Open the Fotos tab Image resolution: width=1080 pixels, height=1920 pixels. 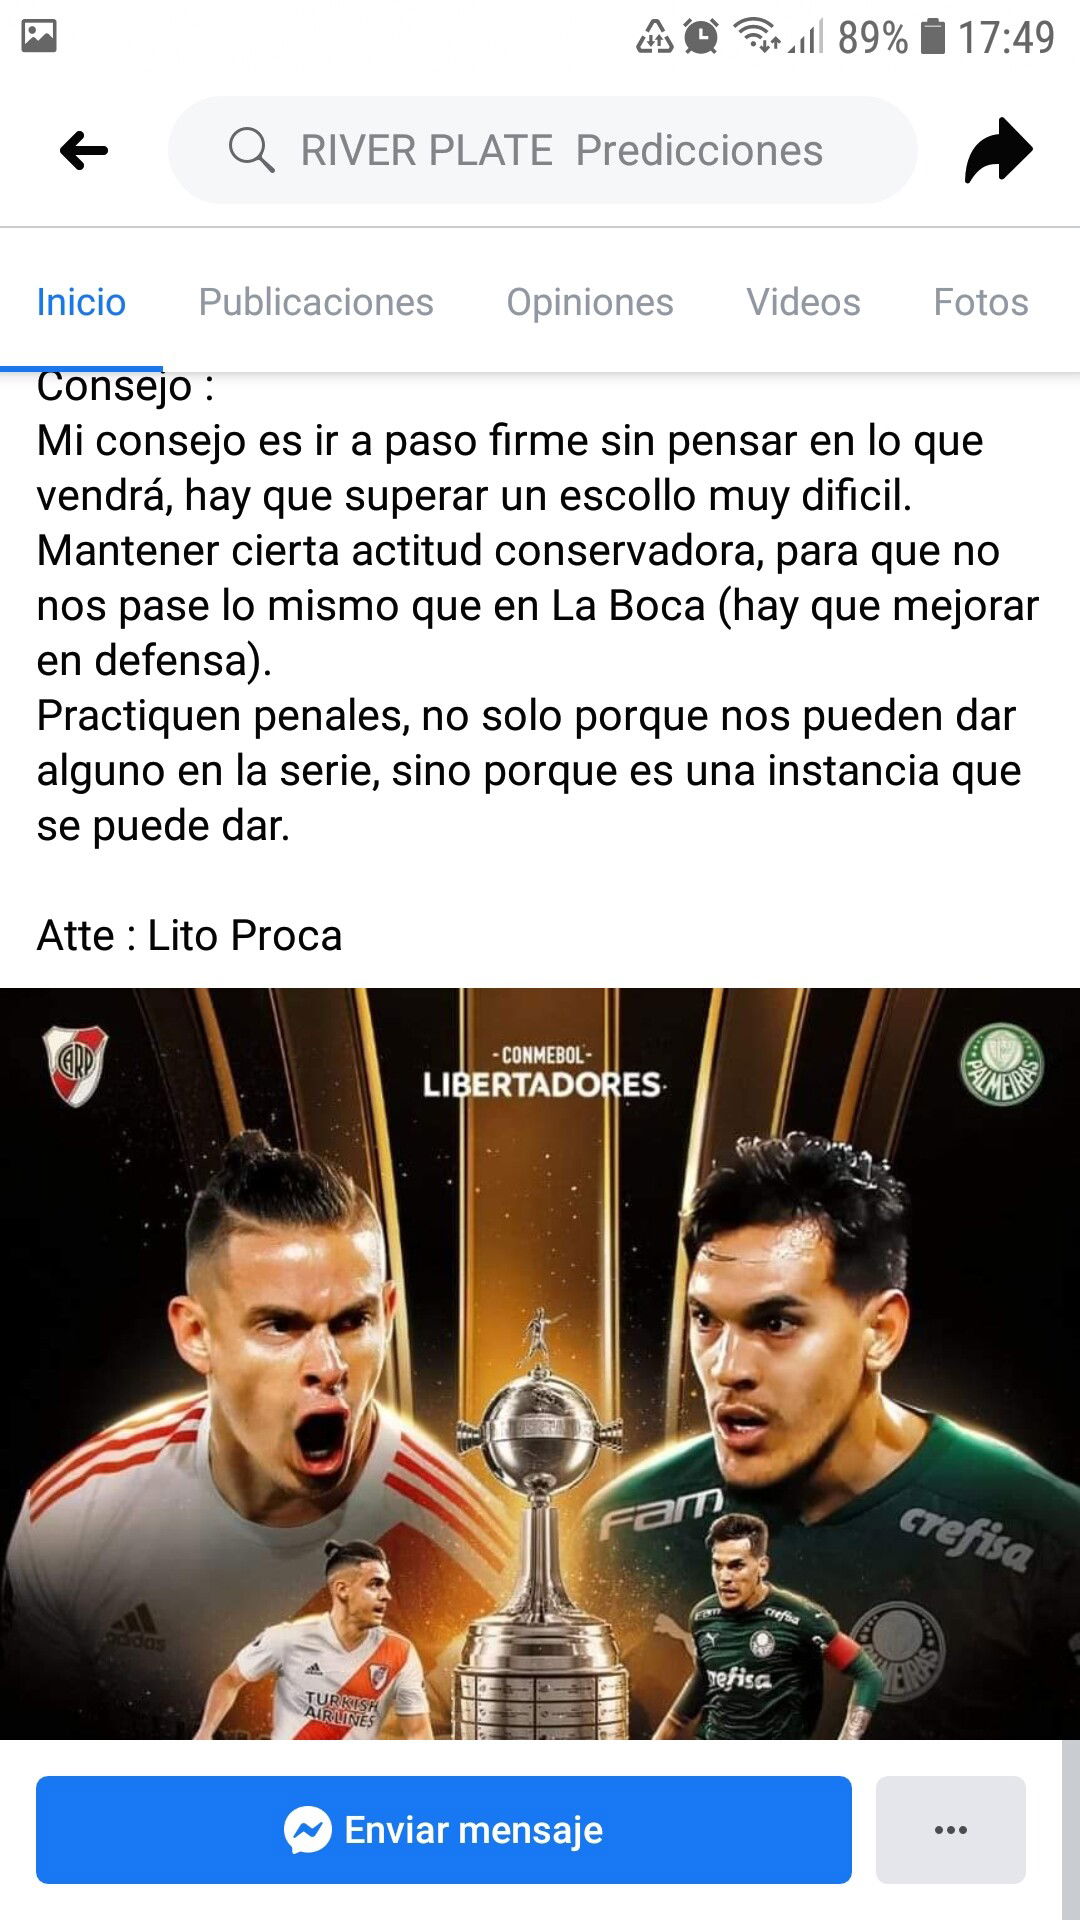coord(981,302)
